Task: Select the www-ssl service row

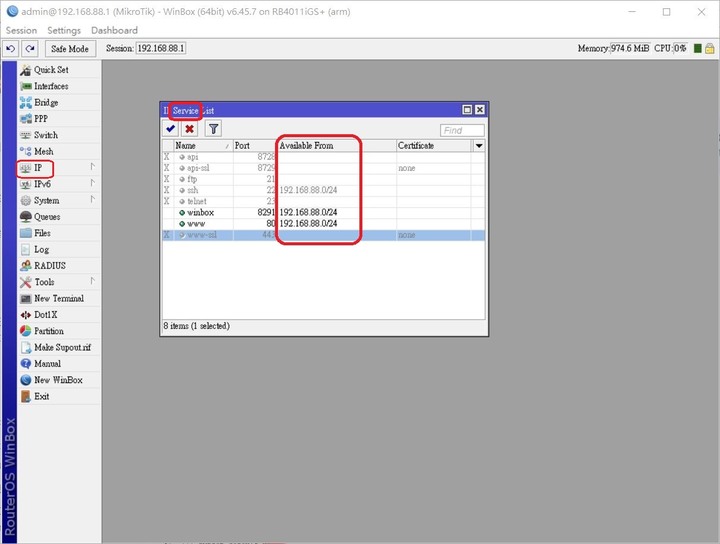Action: click(324, 235)
